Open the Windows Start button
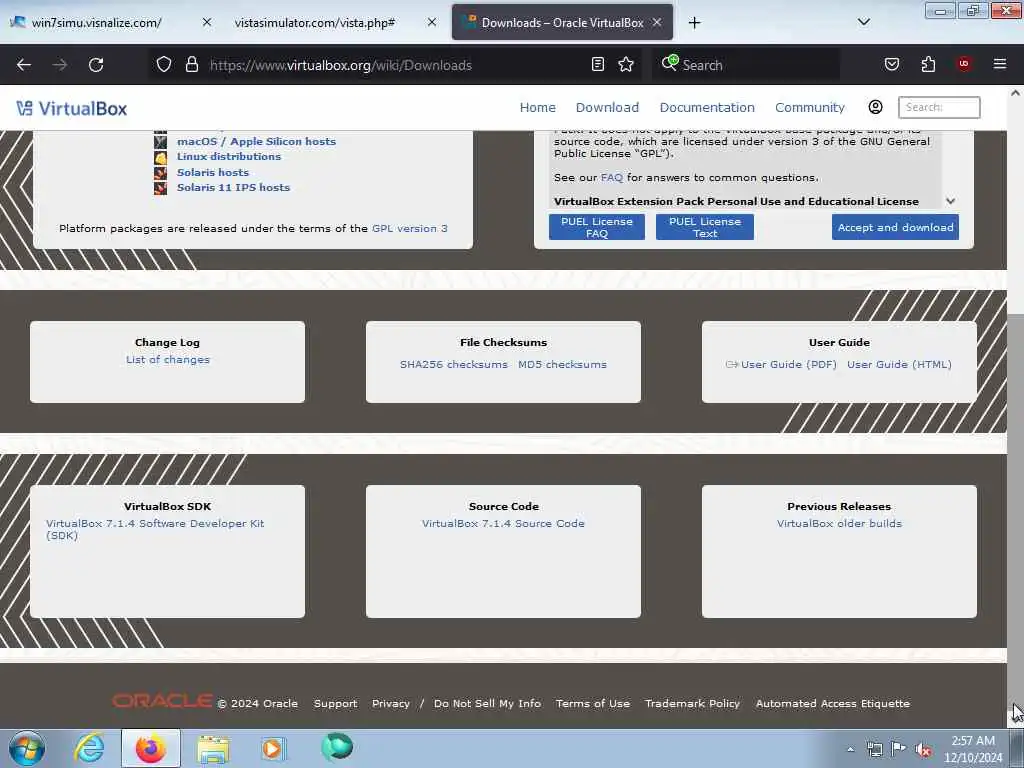 click(x=27, y=748)
